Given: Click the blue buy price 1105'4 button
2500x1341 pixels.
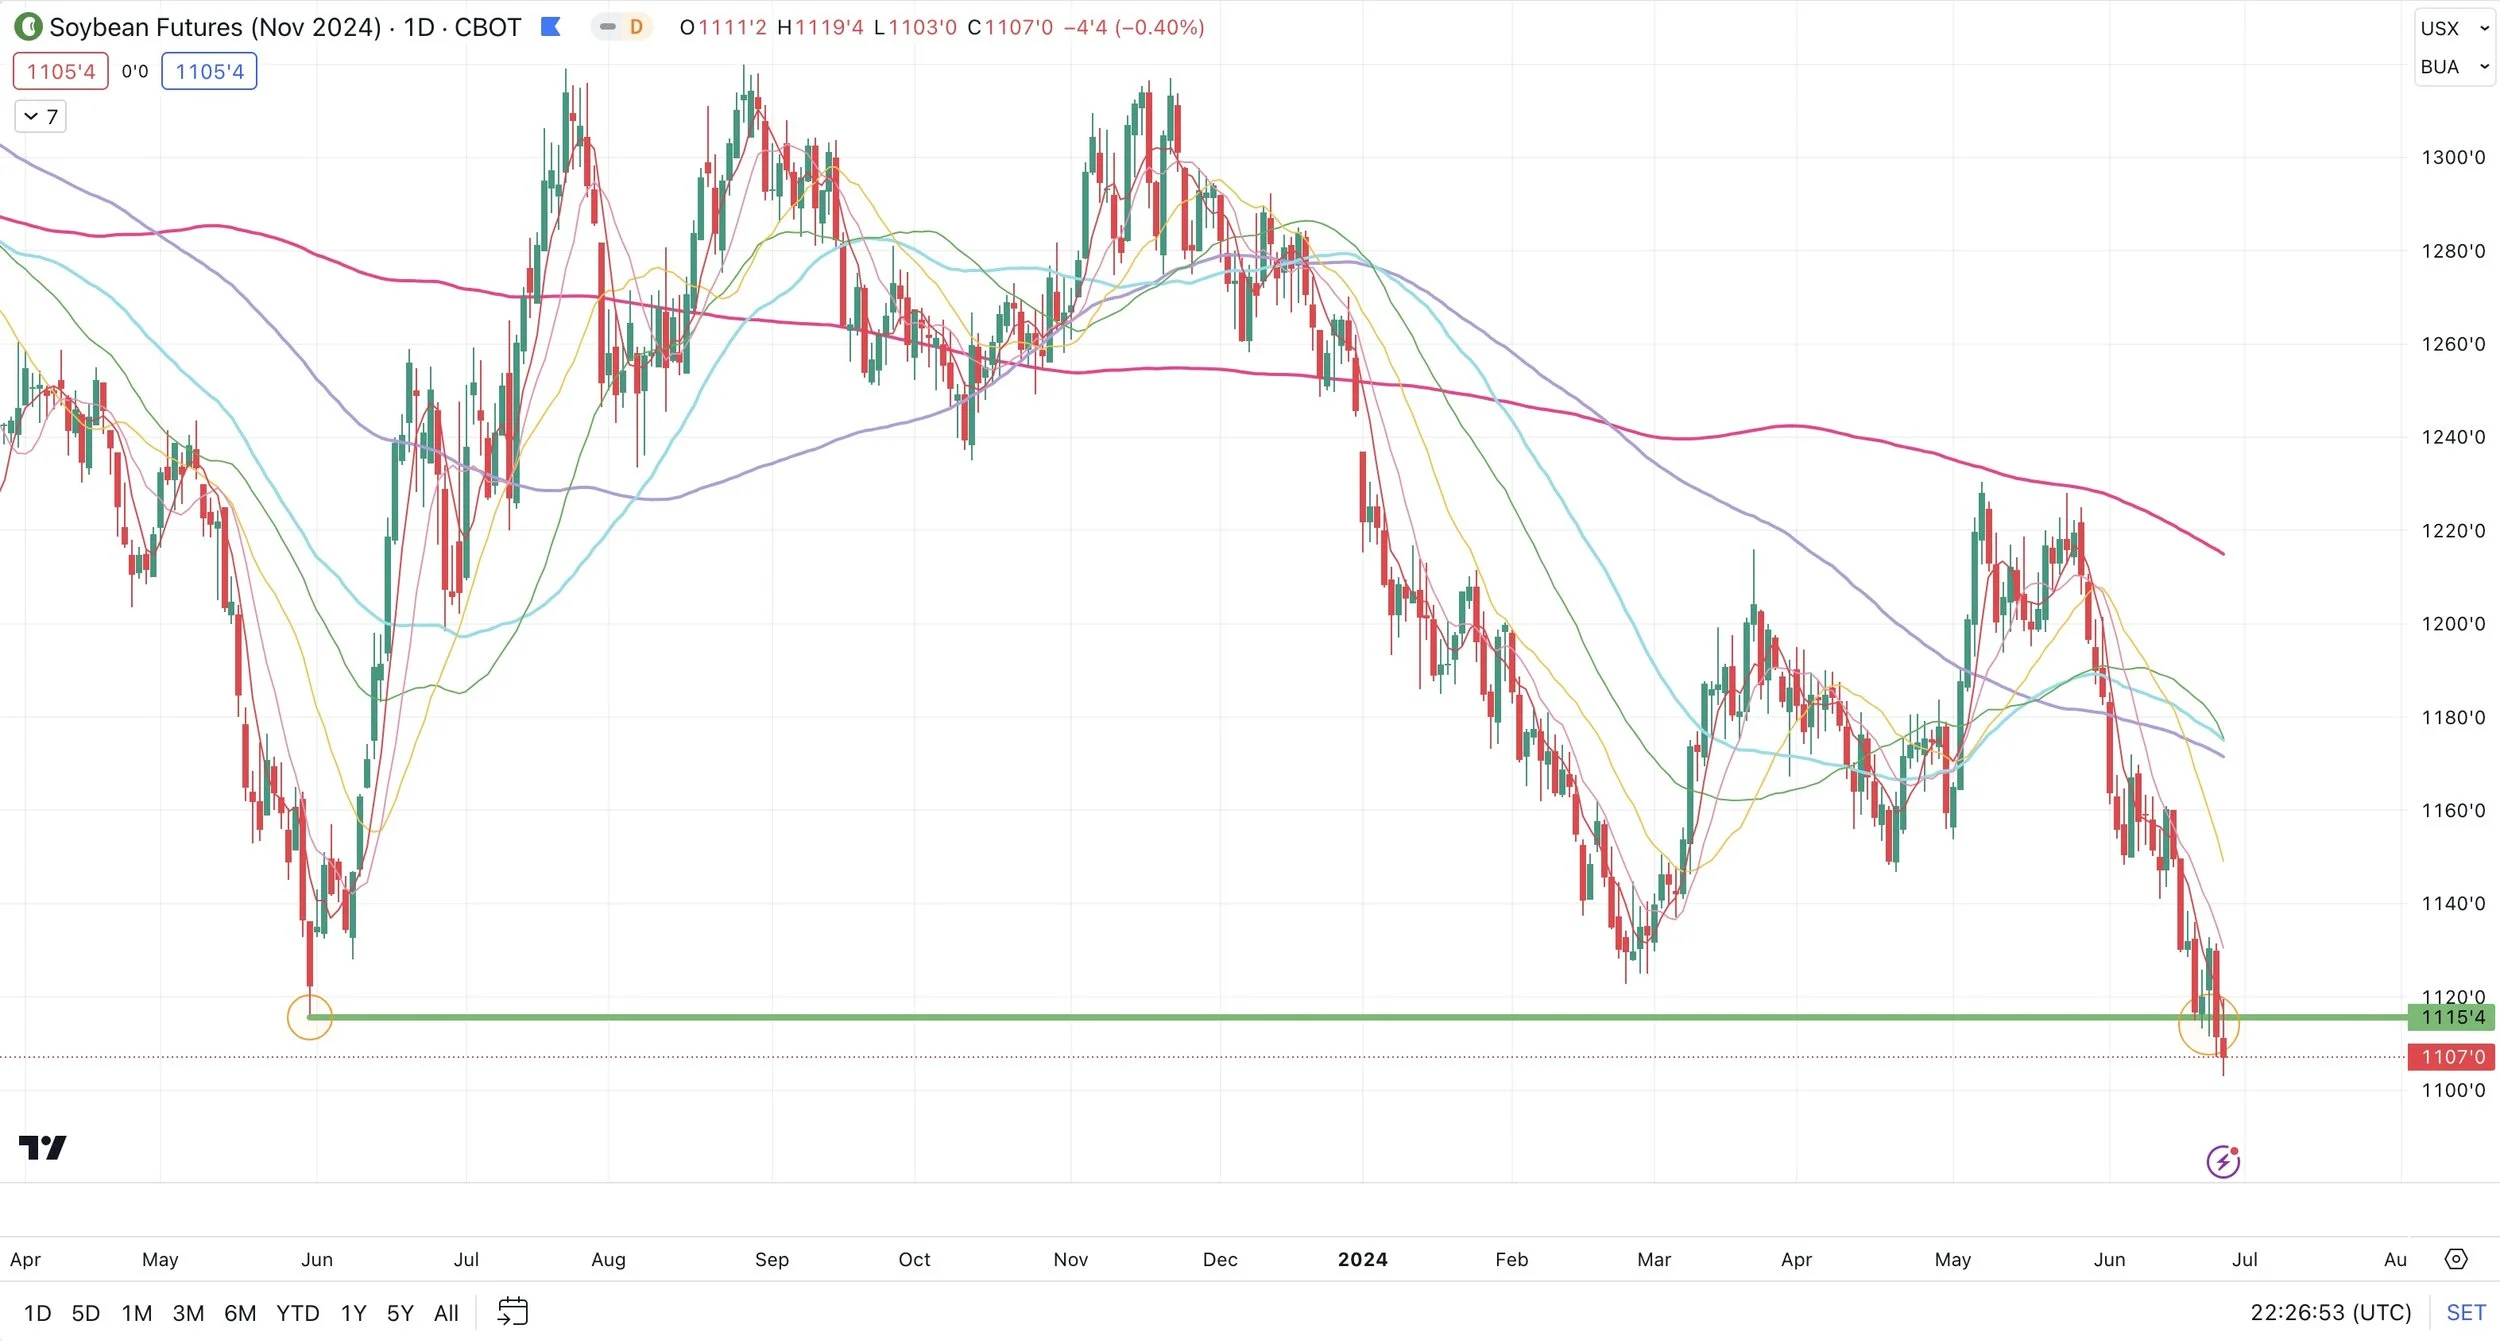Looking at the screenshot, I should pos(209,72).
